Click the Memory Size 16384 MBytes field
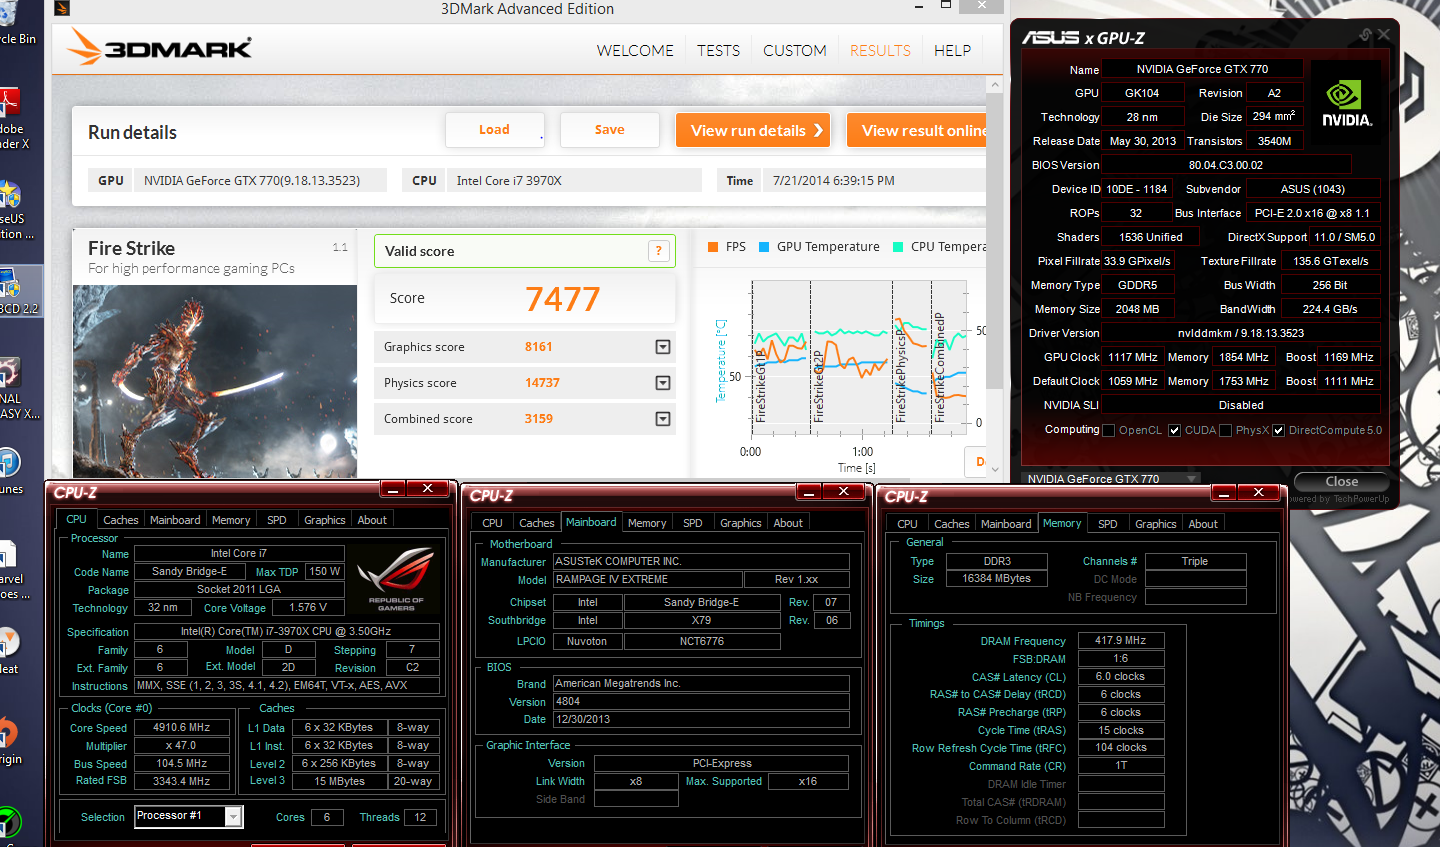 tap(996, 579)
